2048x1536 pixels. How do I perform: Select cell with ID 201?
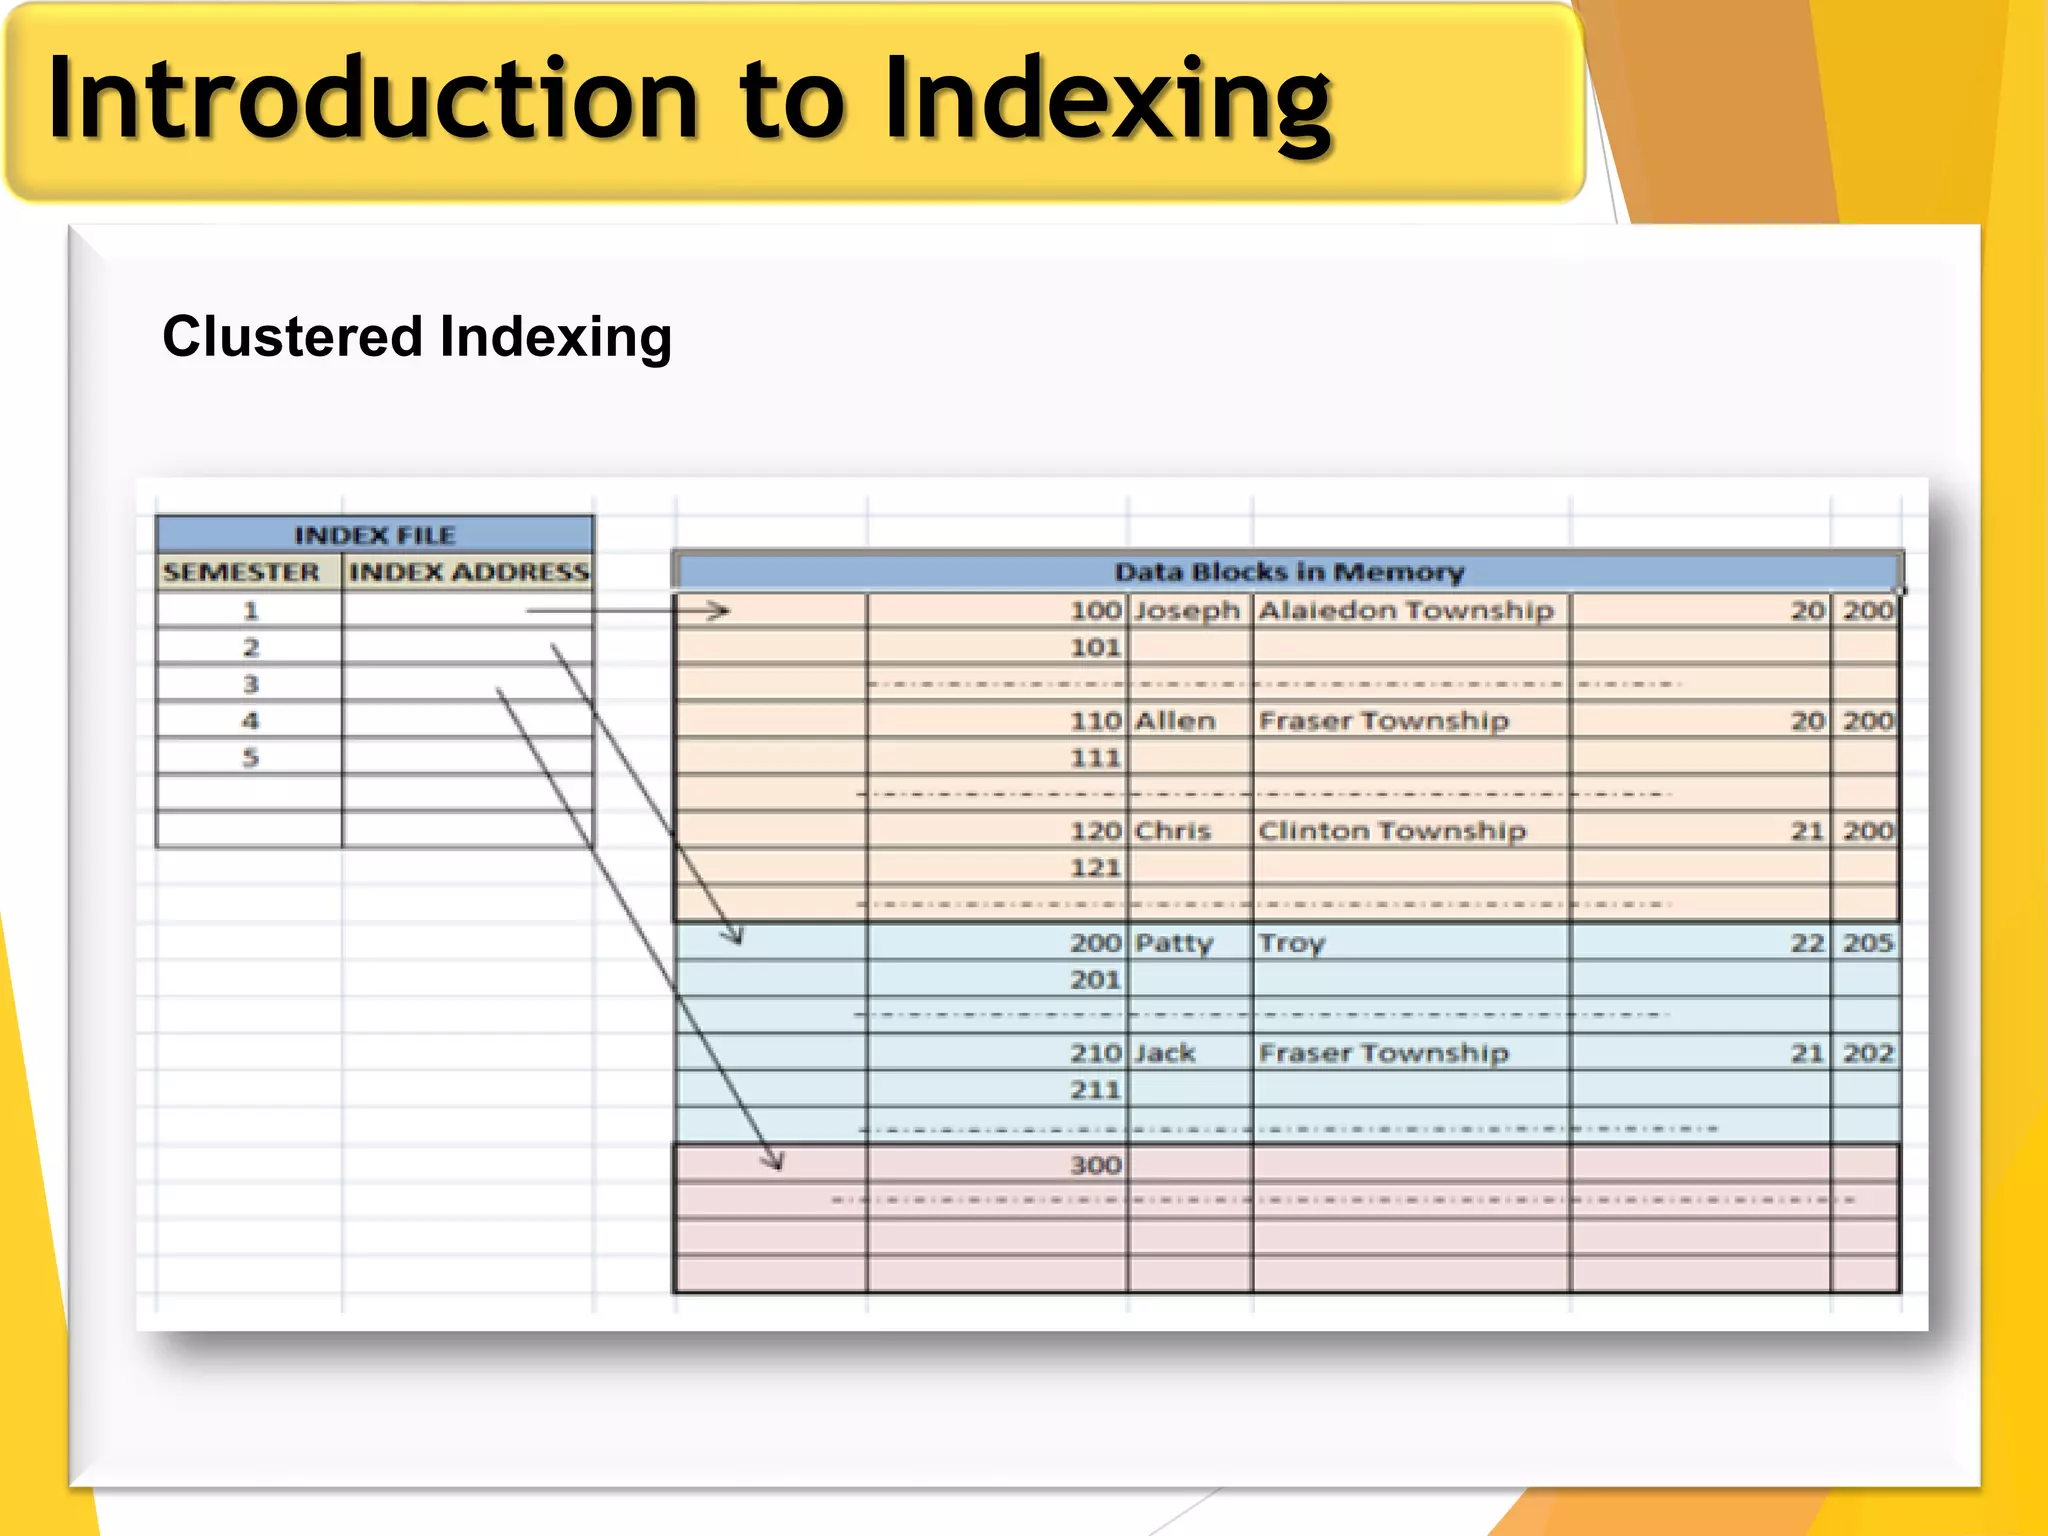998,980
